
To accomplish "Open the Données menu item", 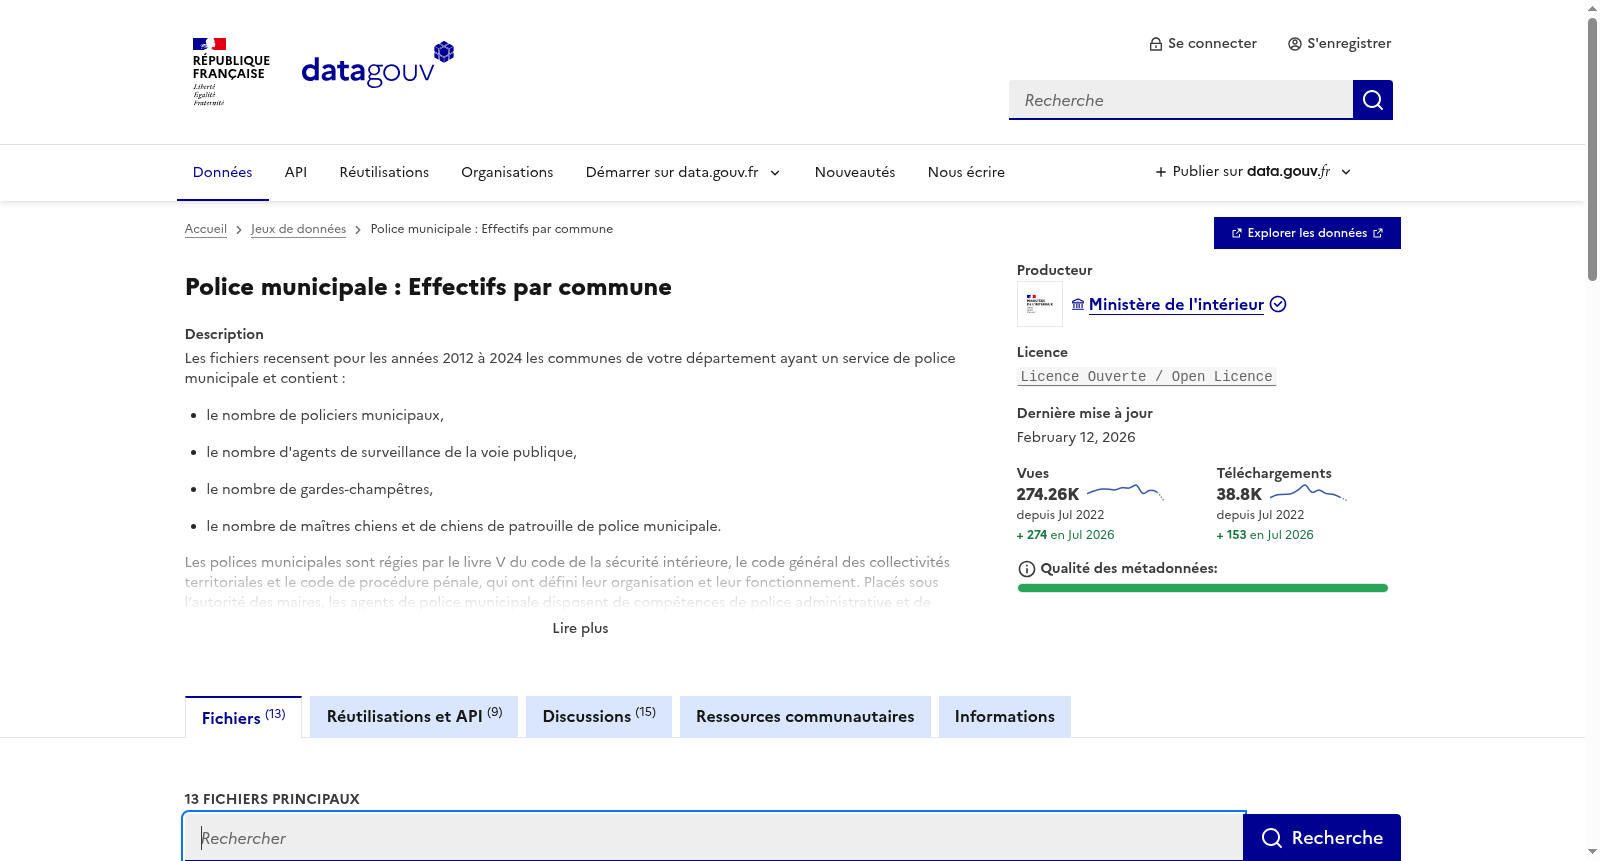I will 223,172.
